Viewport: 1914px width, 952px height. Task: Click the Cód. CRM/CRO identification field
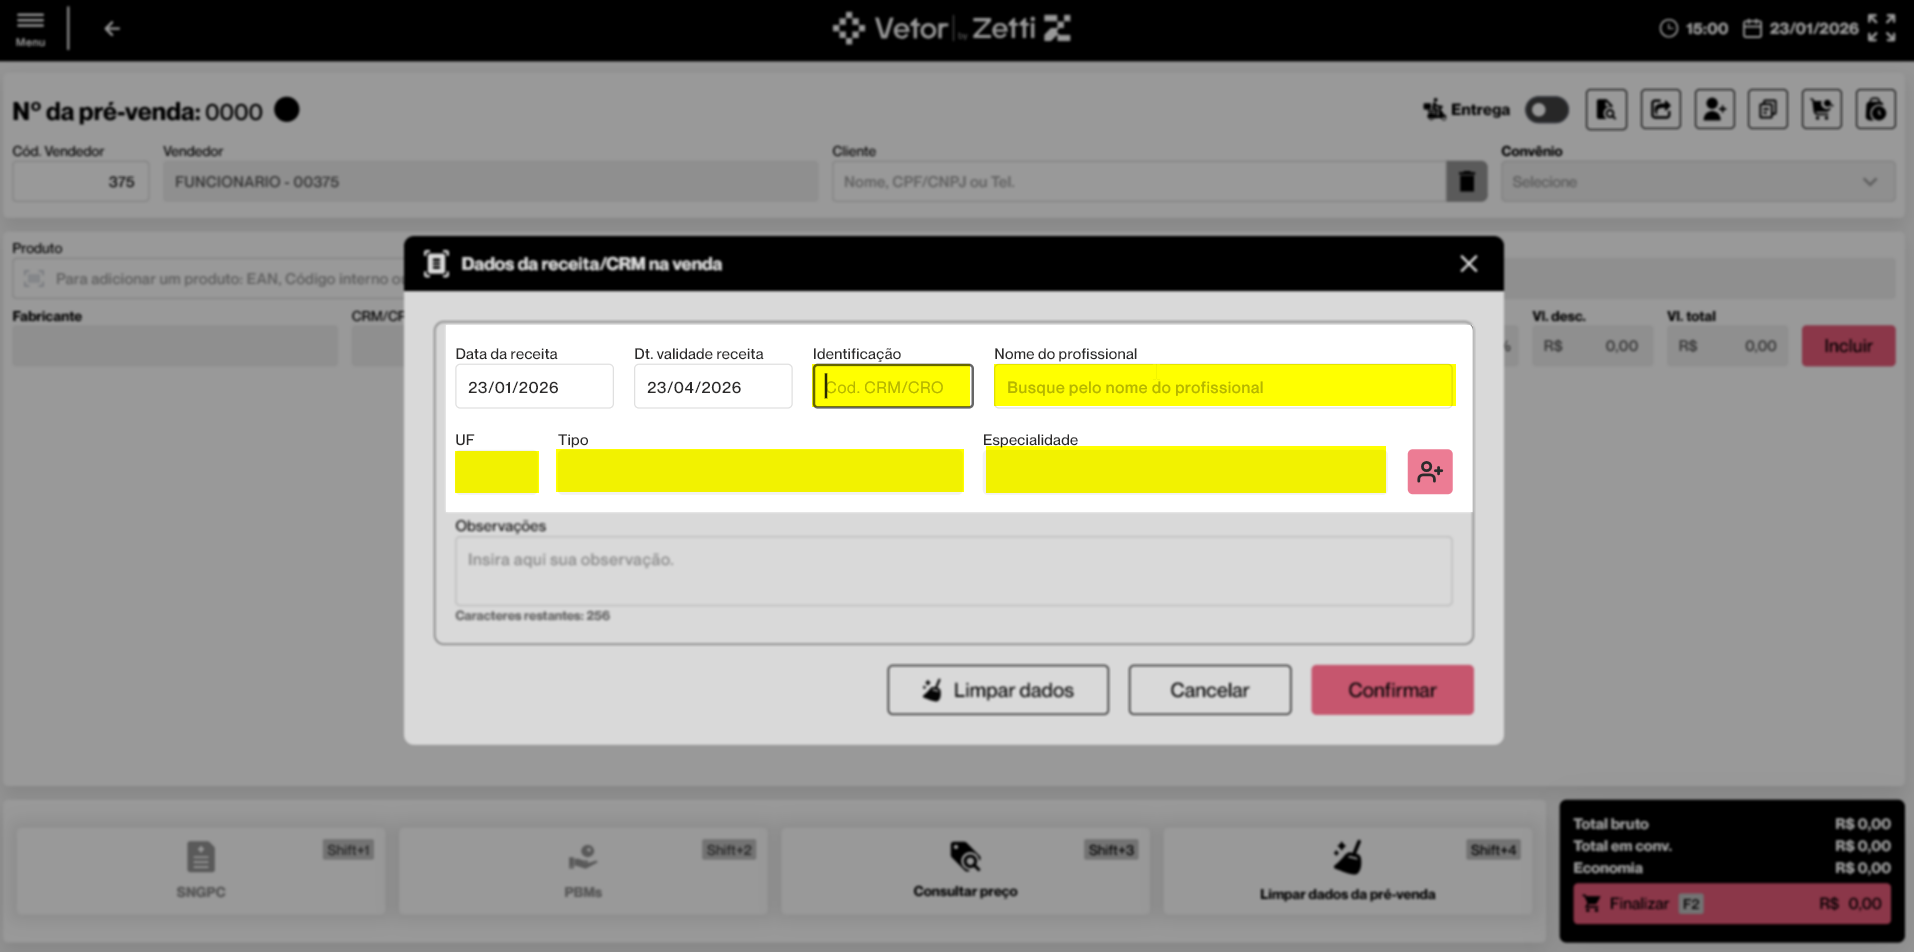point(893,387)
